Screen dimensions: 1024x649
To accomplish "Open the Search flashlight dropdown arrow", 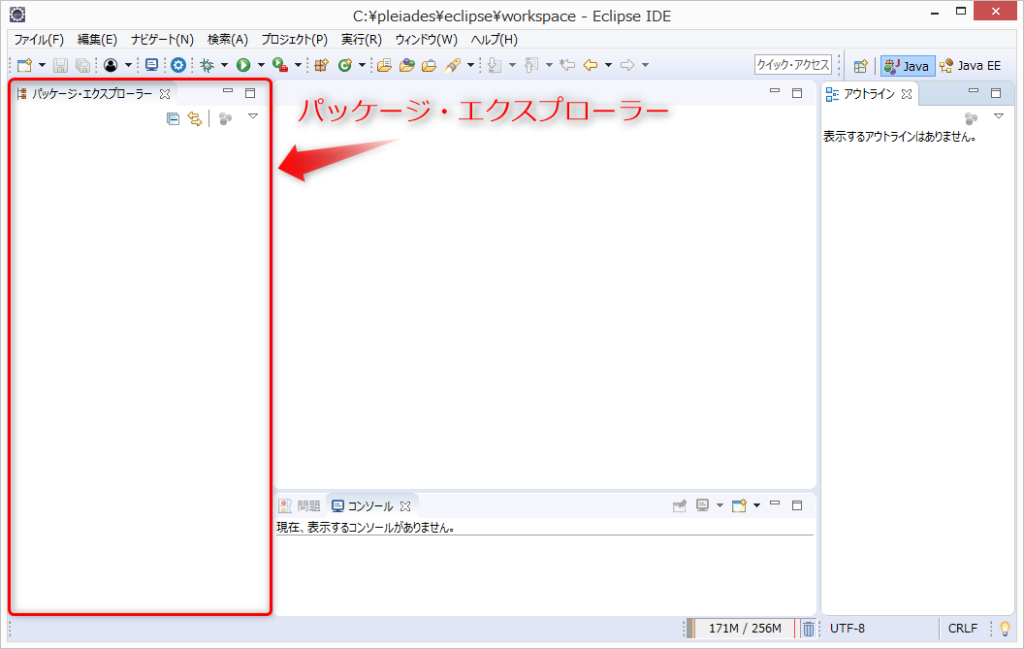I will [470, 65].
